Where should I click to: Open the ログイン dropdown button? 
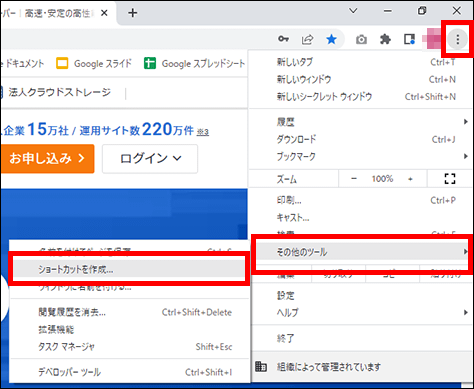[150, 159]
